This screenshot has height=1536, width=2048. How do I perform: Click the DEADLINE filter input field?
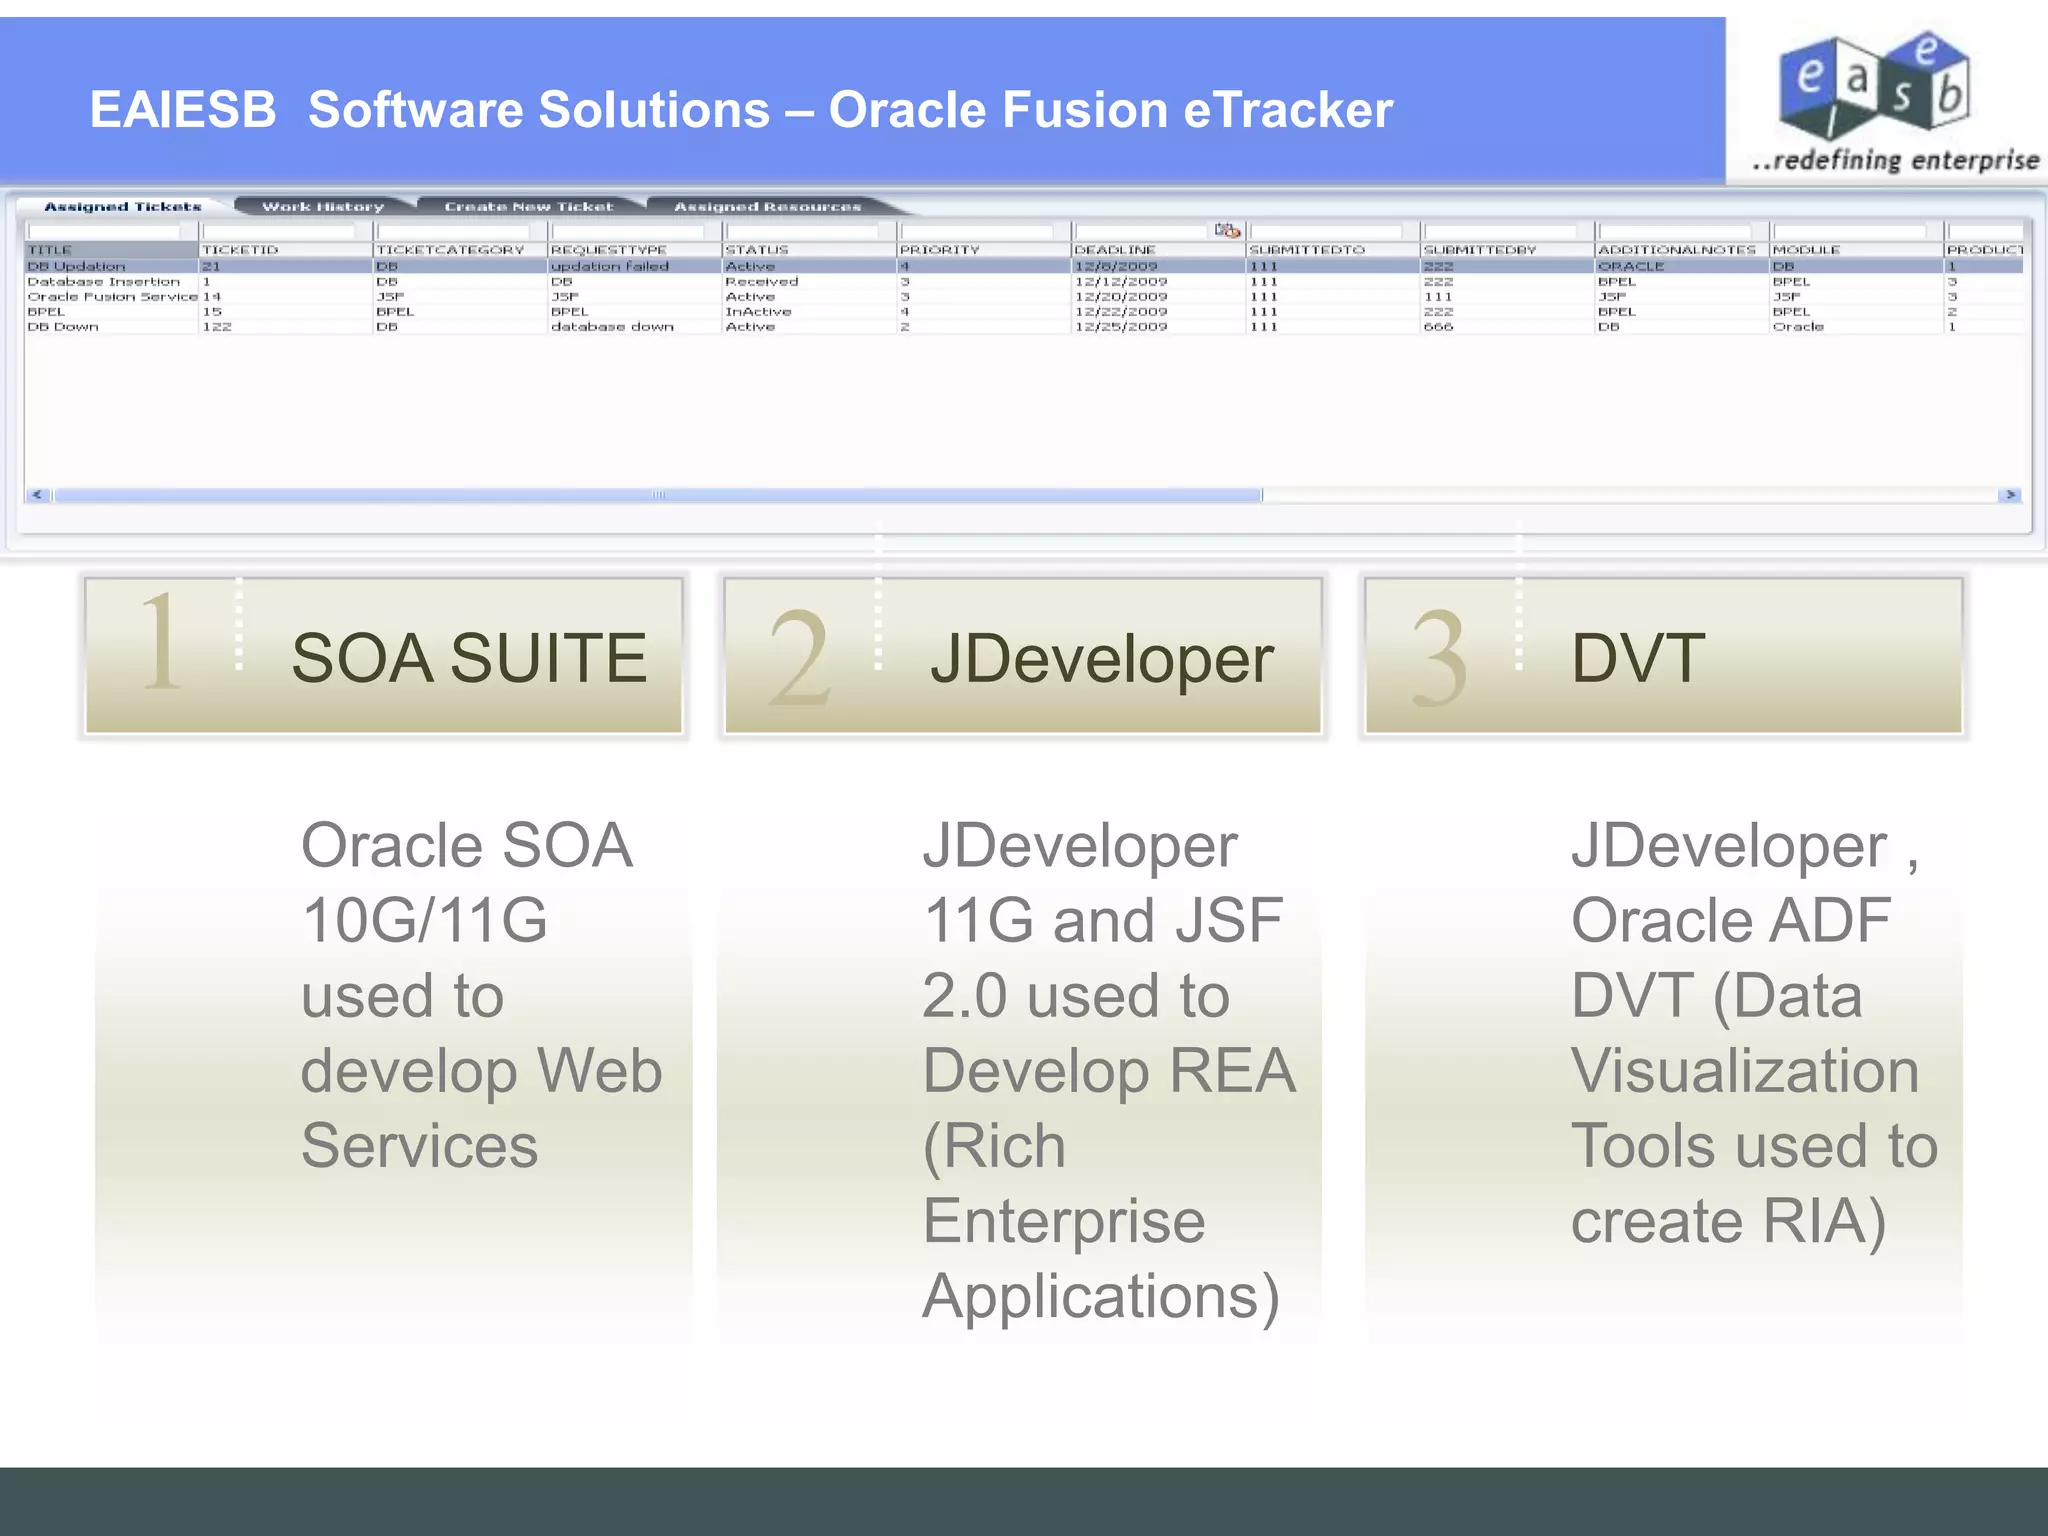1141,231
